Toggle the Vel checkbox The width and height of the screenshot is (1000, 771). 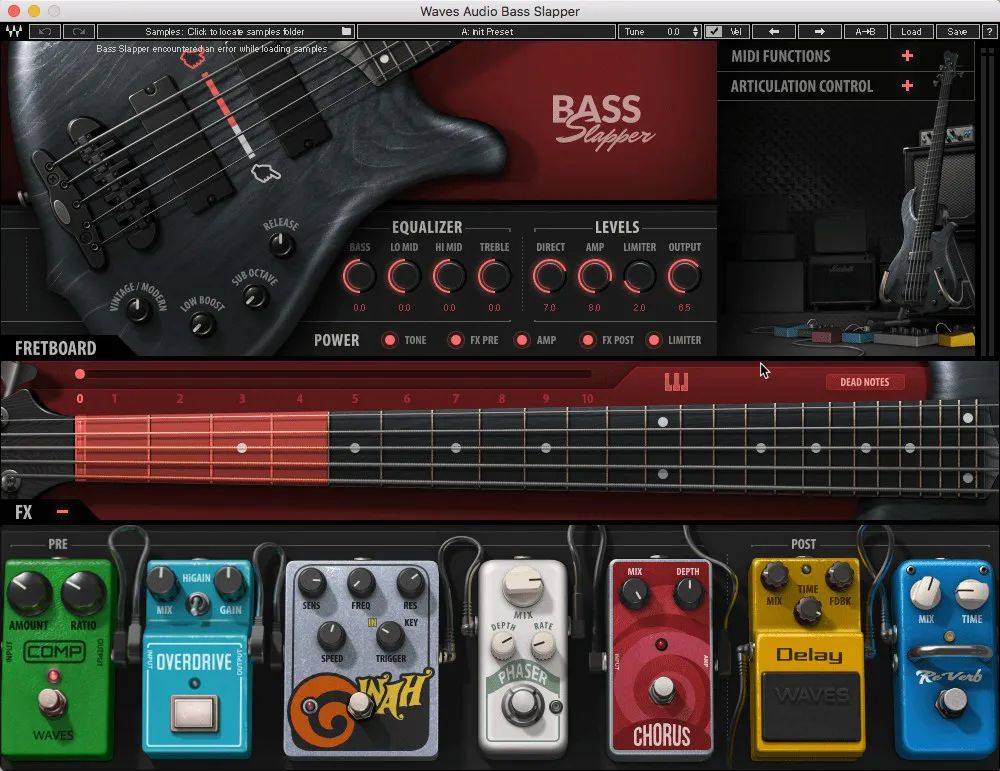[714, 31]
